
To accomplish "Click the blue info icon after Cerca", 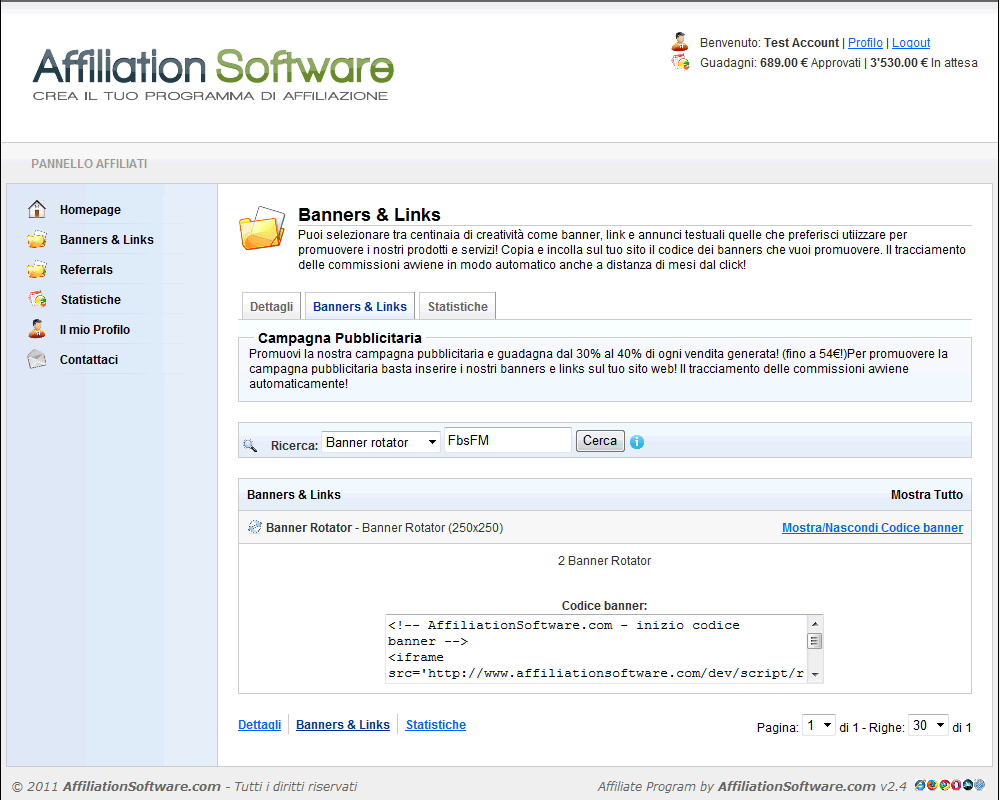I will pos(636,441).
